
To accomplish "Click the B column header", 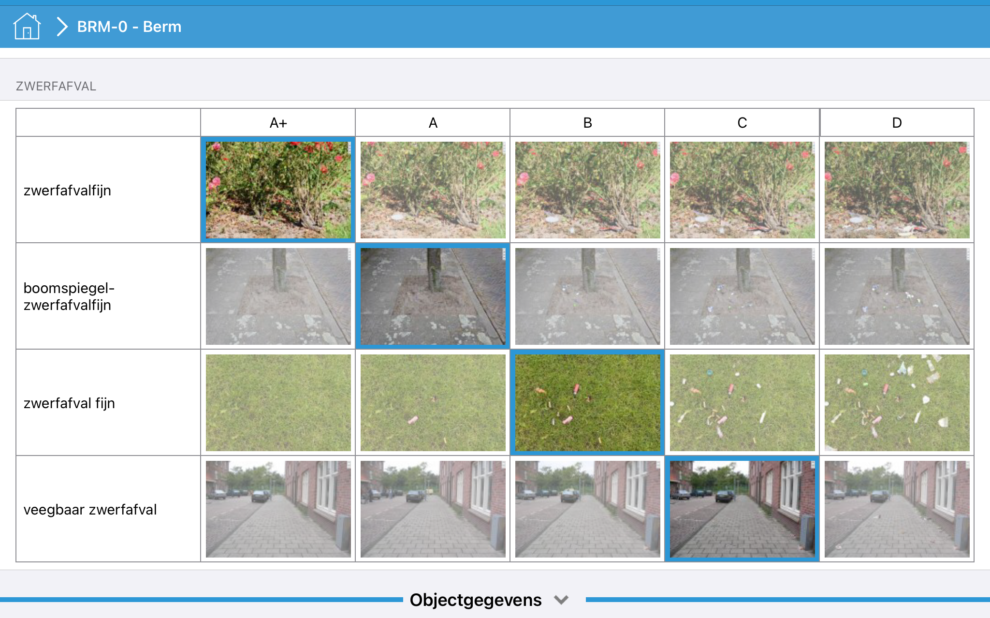I will tap(587, 123).
